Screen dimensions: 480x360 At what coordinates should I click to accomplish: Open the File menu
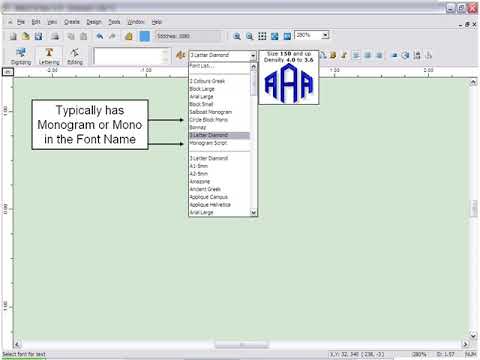coord(21,22)
